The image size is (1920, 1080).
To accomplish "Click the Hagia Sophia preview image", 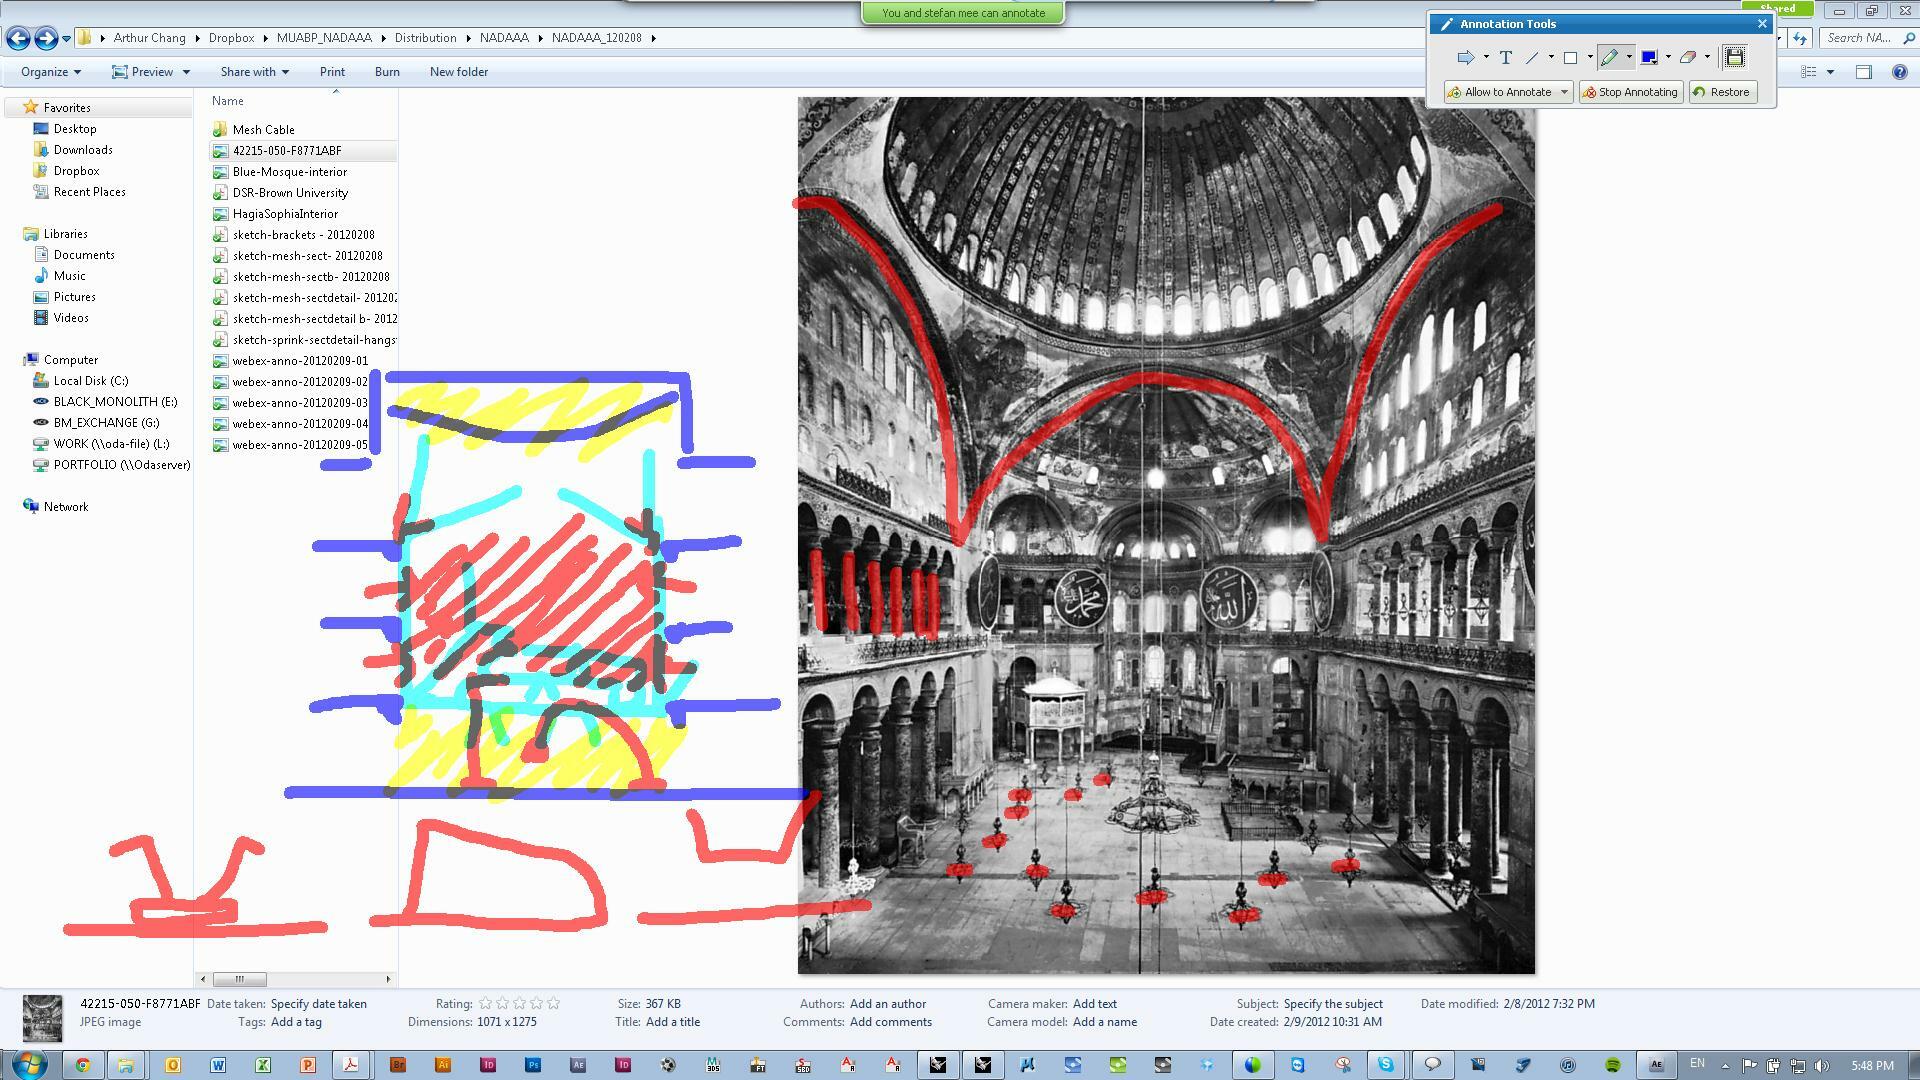I will (x=1166, y=535).
